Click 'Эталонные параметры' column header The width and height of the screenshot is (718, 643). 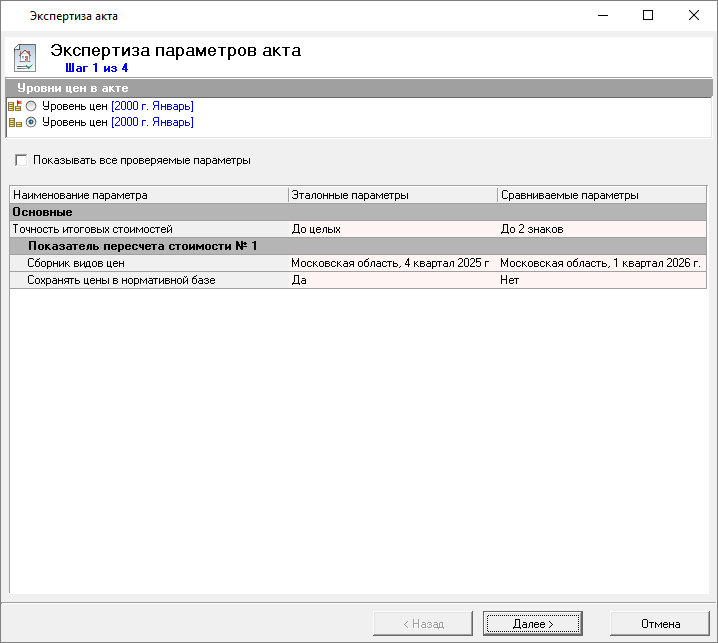coord(392,195)
